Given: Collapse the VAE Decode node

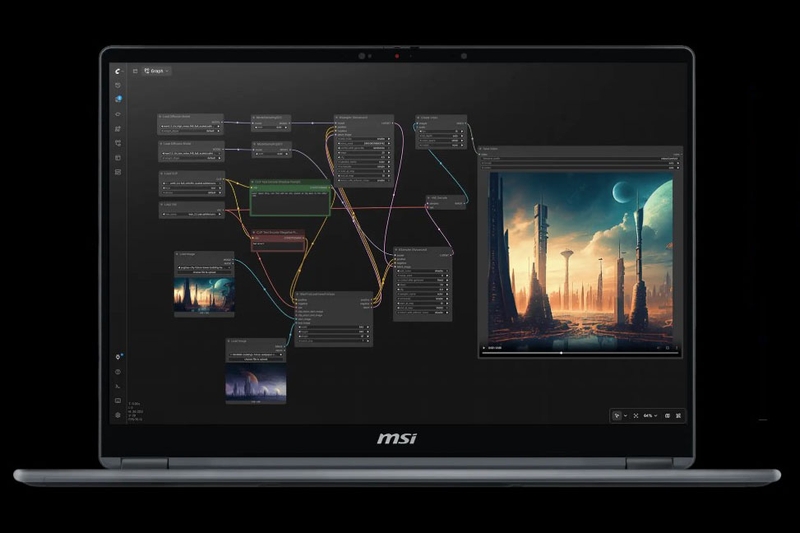Looking at the screenshot, I should [x=429, y=198].
